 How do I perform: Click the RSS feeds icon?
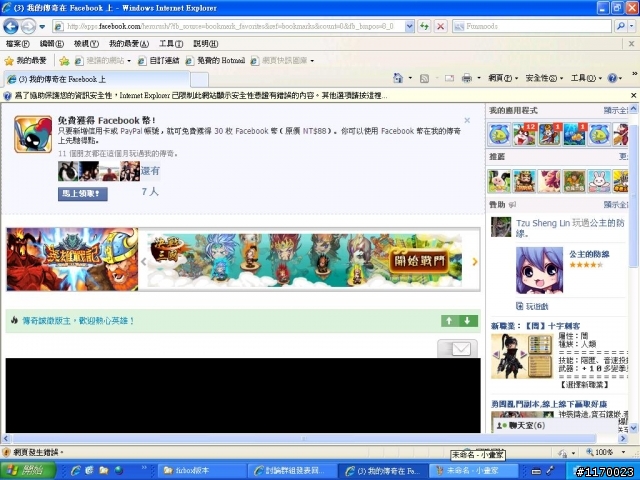[x=424, y=78]
